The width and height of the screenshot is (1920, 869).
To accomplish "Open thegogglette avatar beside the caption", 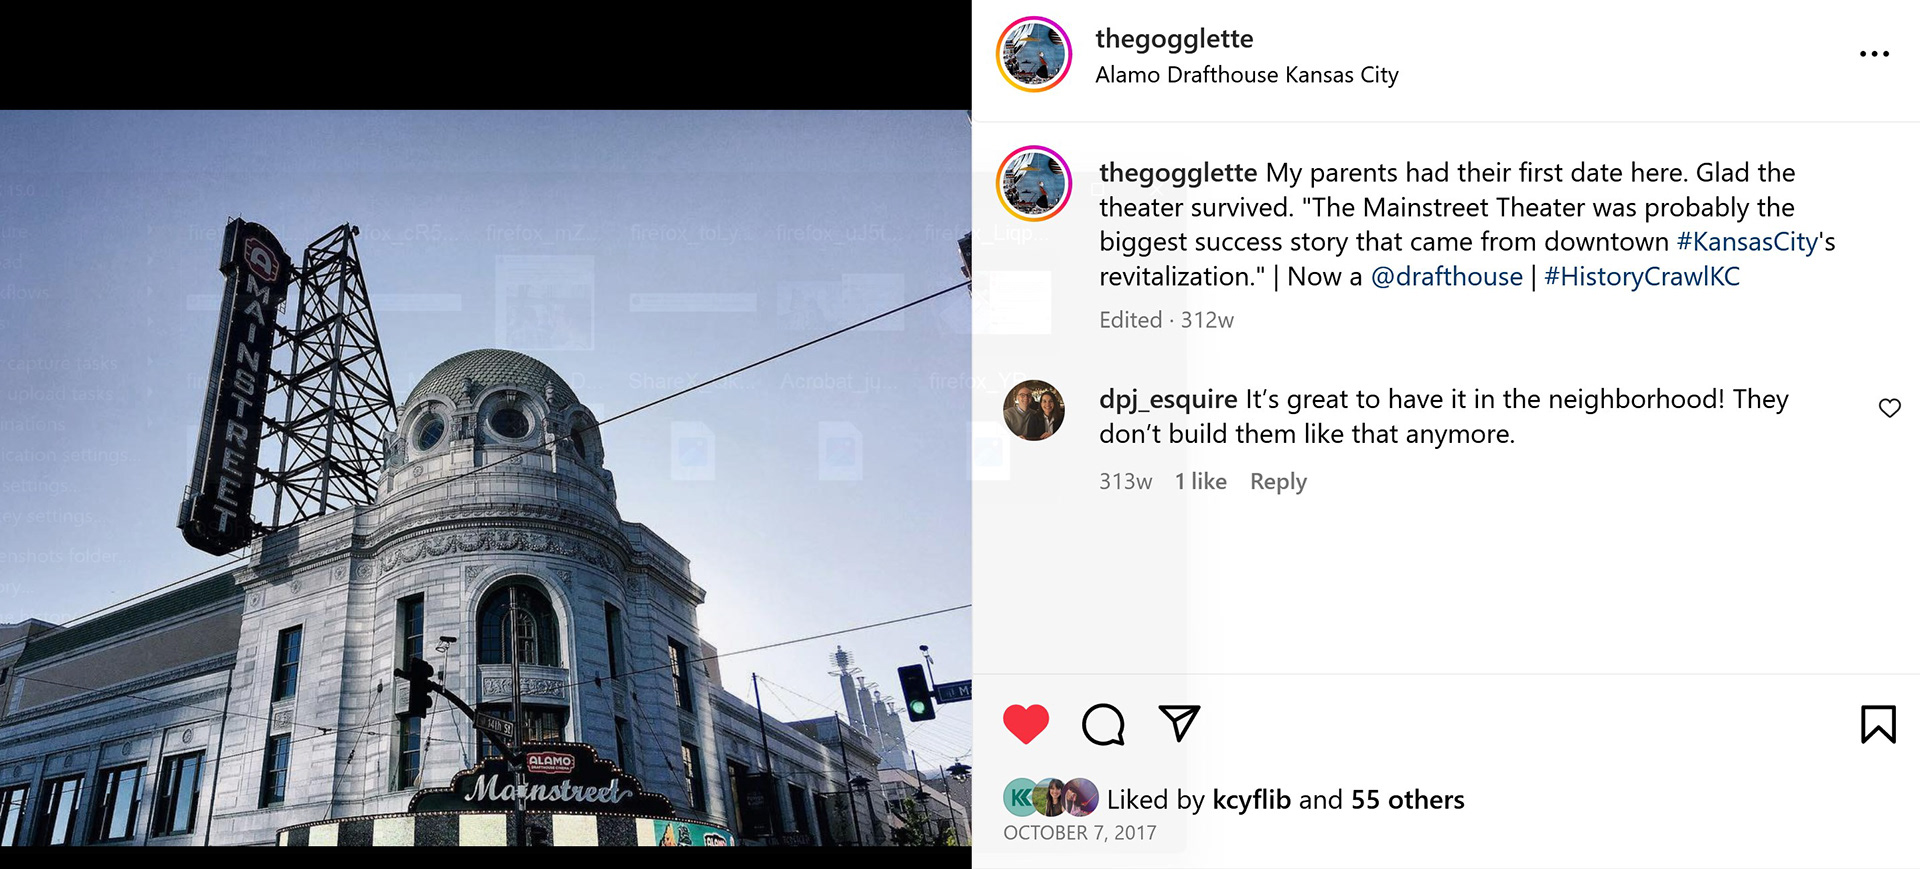I will coord(1034,183).
